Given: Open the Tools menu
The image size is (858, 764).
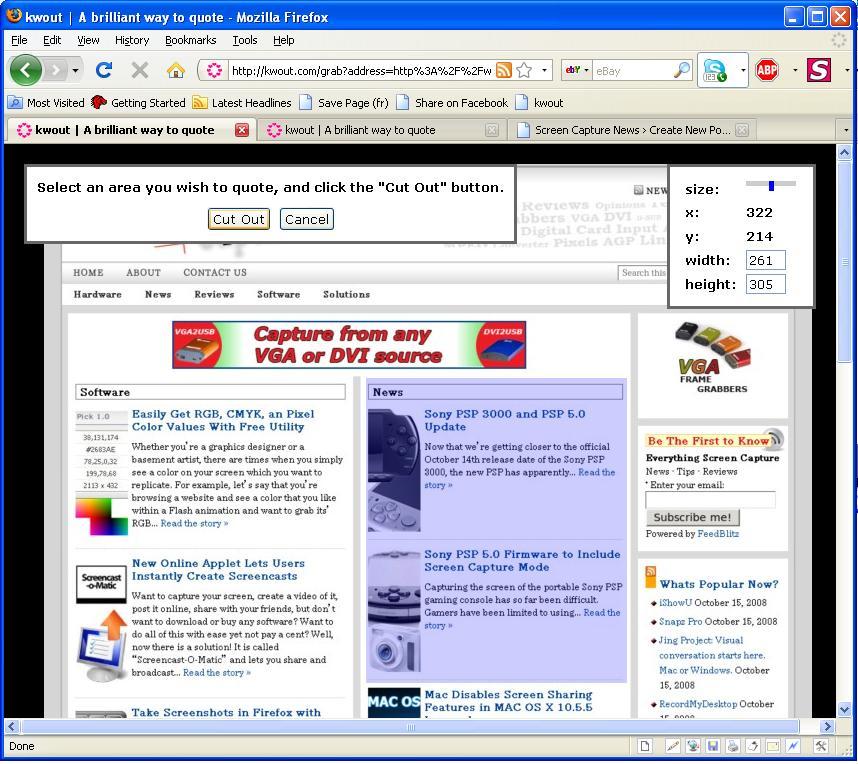Looking at the screenshot, I should point(245,40).
